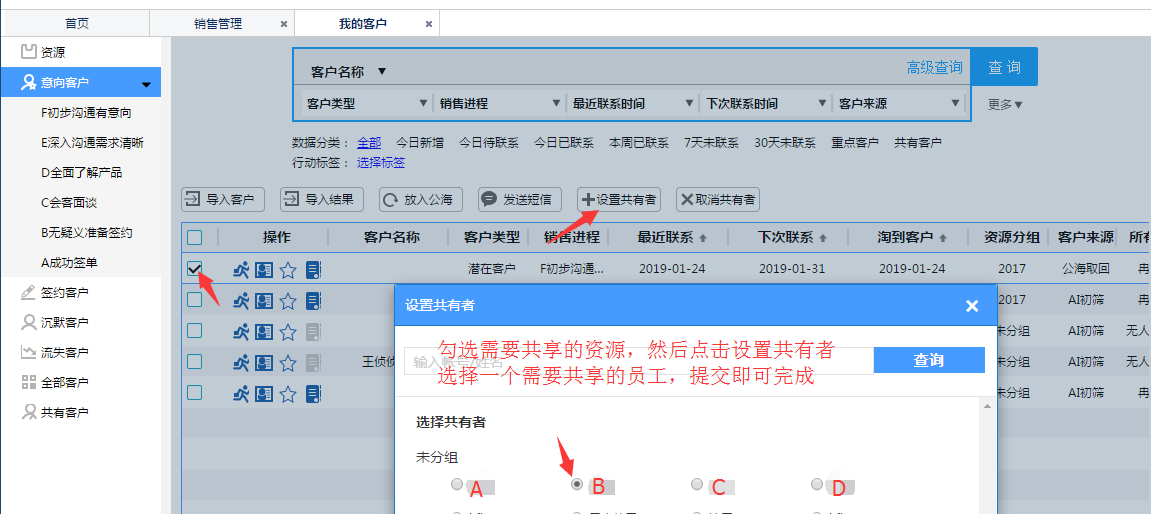Select the radio button marked B
Viewport: 1151px width, 514px height.
pyautogui.click(x=577, y=484)
